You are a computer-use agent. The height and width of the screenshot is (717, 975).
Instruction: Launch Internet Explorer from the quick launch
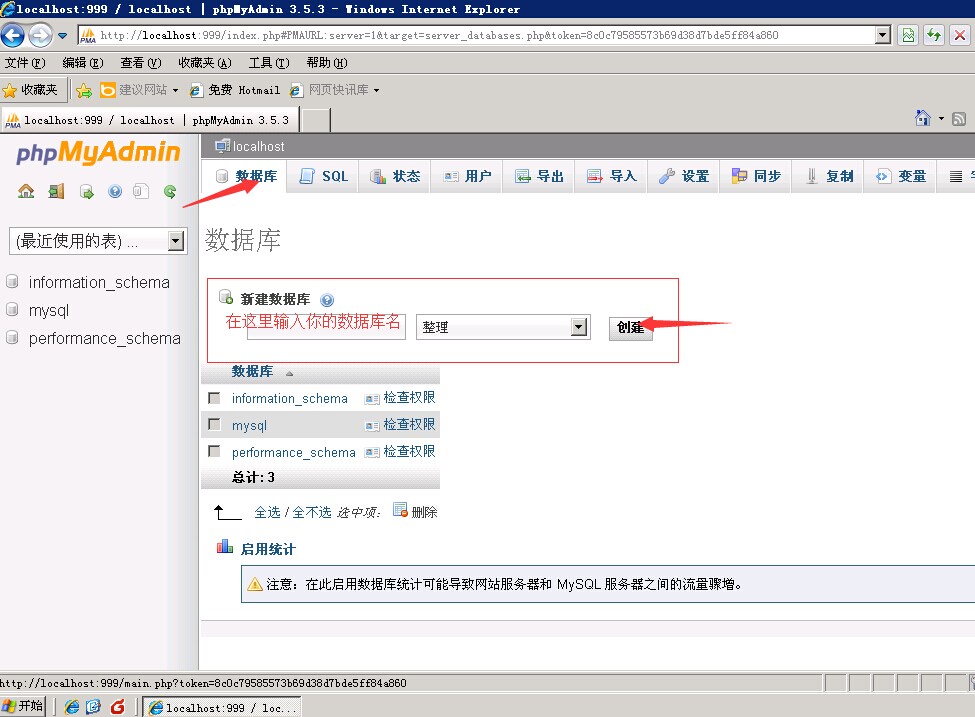72,706
